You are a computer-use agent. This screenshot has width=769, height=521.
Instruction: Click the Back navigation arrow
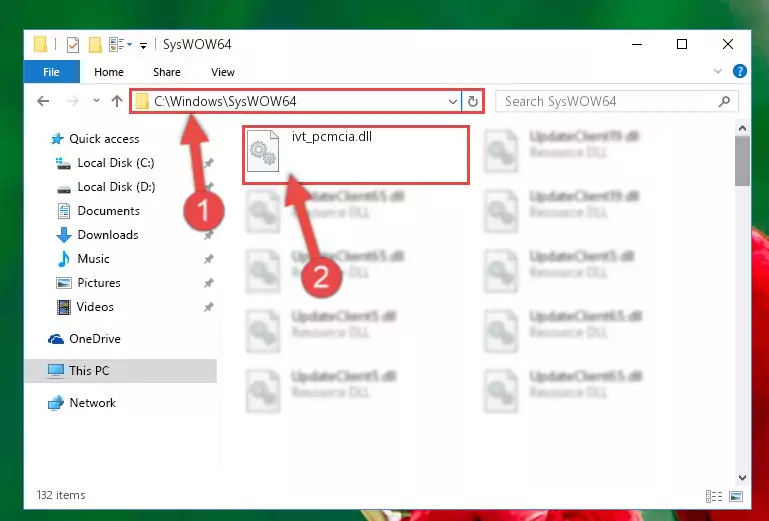[43, 101]
